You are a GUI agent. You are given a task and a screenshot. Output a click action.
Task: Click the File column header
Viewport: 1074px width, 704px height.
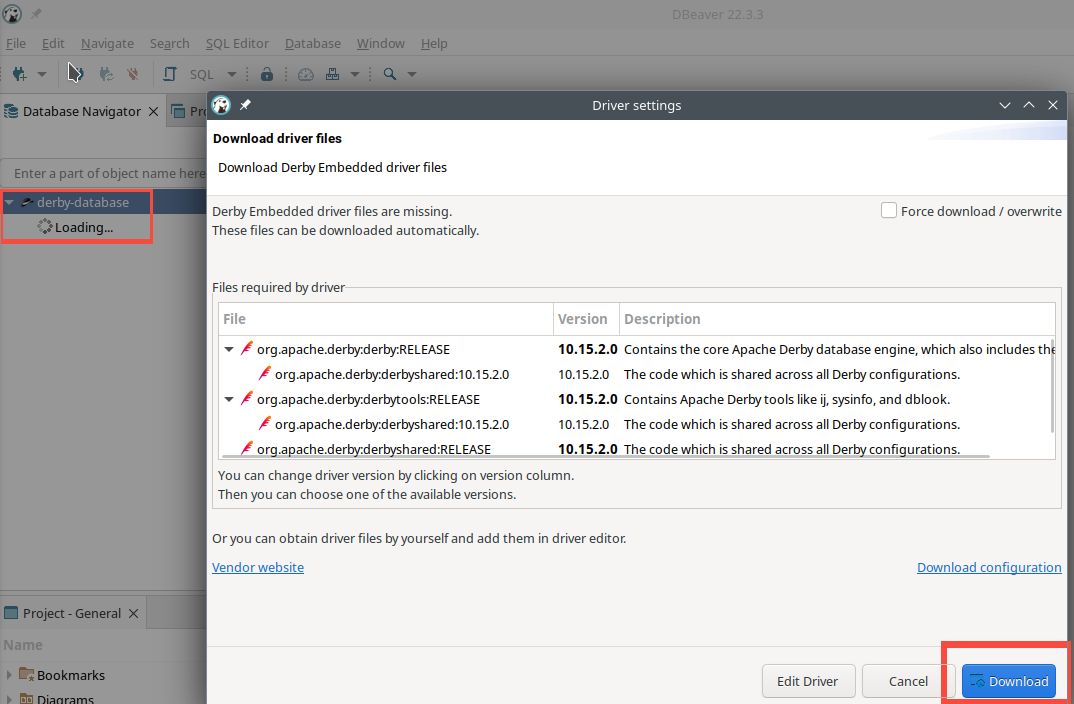pyautogui.click(x=386, y=319)
